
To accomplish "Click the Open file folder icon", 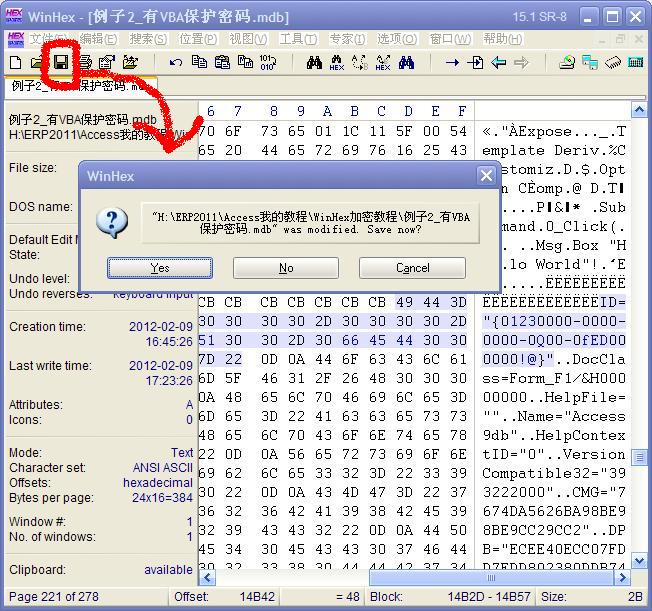I will [37, 63].
